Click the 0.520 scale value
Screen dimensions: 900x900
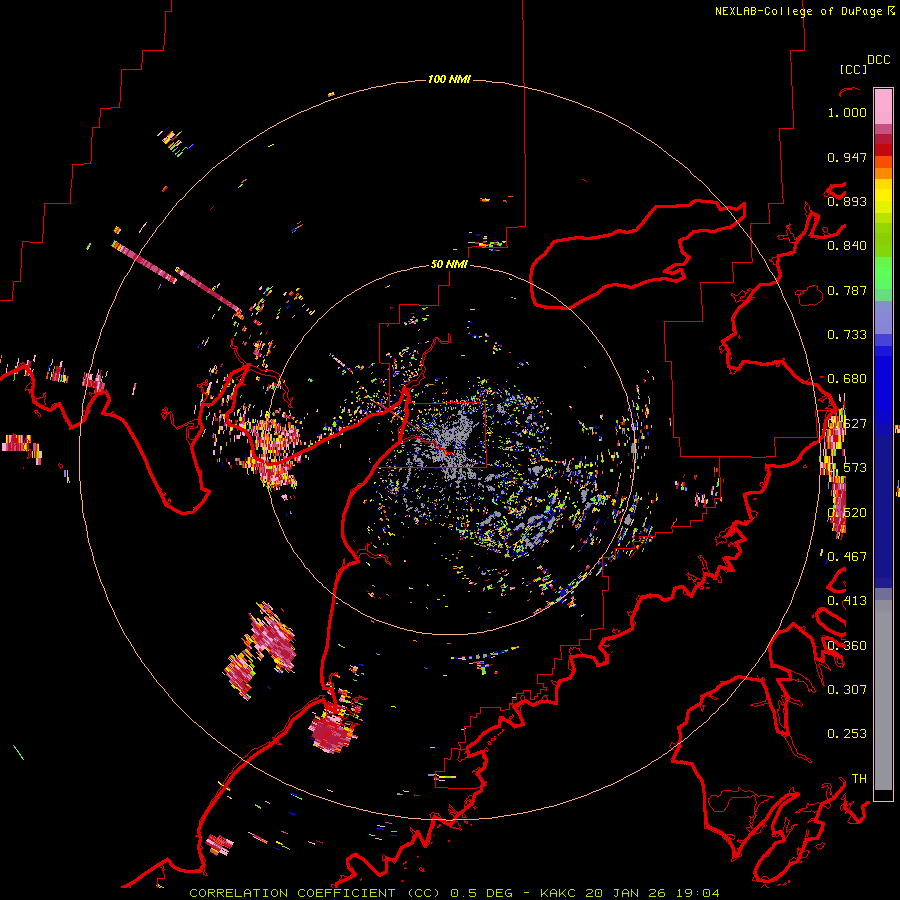point(847,513)
